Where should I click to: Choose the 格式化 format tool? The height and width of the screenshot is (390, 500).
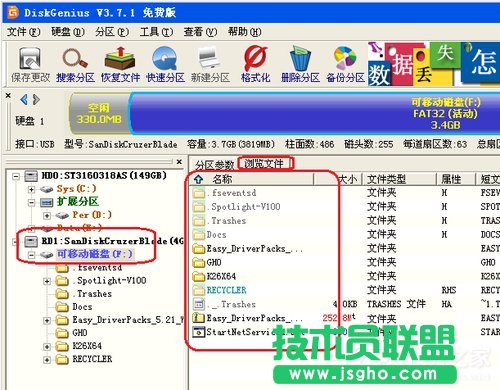(x=255, y=64)
